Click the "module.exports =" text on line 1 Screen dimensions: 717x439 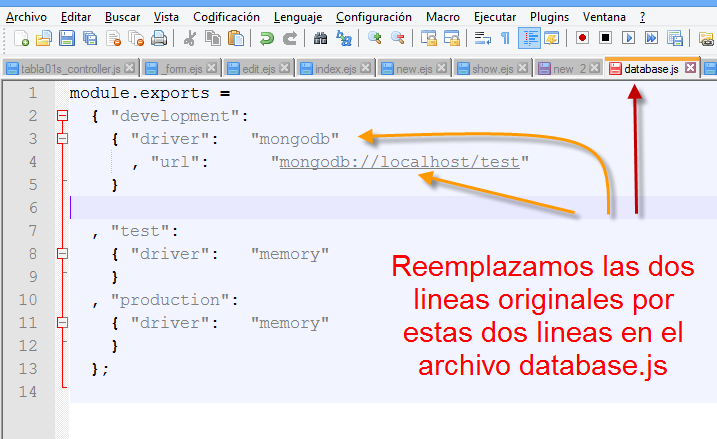pyautogui.click(x=150, y=93)
